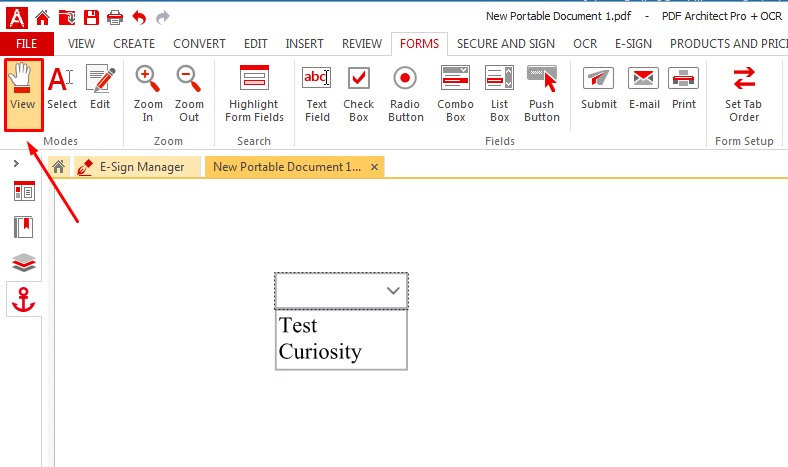Open the anchor destinations panel
Screen dimensions: 788x467
point(24,299)
